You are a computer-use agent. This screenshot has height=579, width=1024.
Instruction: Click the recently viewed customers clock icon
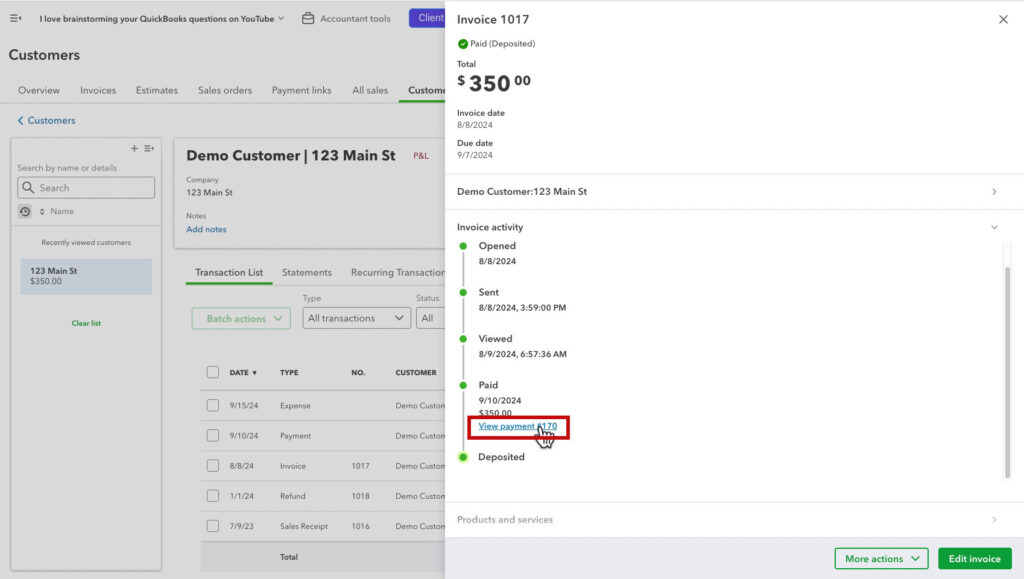(x=25, y=212)
